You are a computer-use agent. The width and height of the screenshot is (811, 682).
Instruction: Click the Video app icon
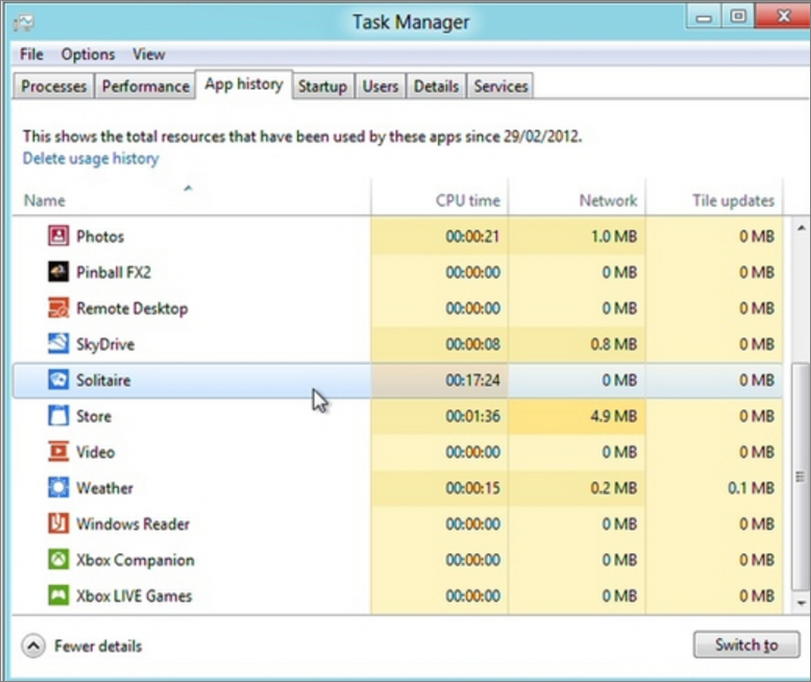(58, 452)
